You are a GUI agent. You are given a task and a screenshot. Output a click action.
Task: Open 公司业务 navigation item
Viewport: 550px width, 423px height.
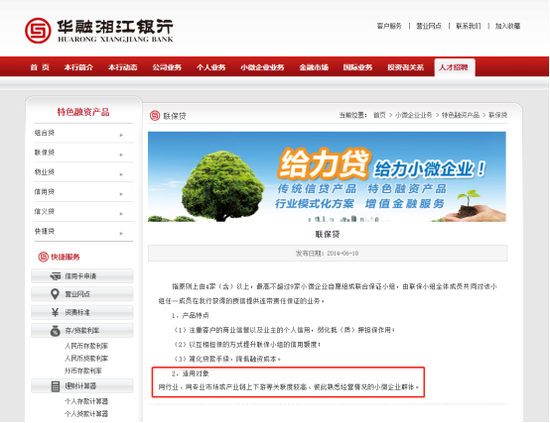[x=167, y=67]
